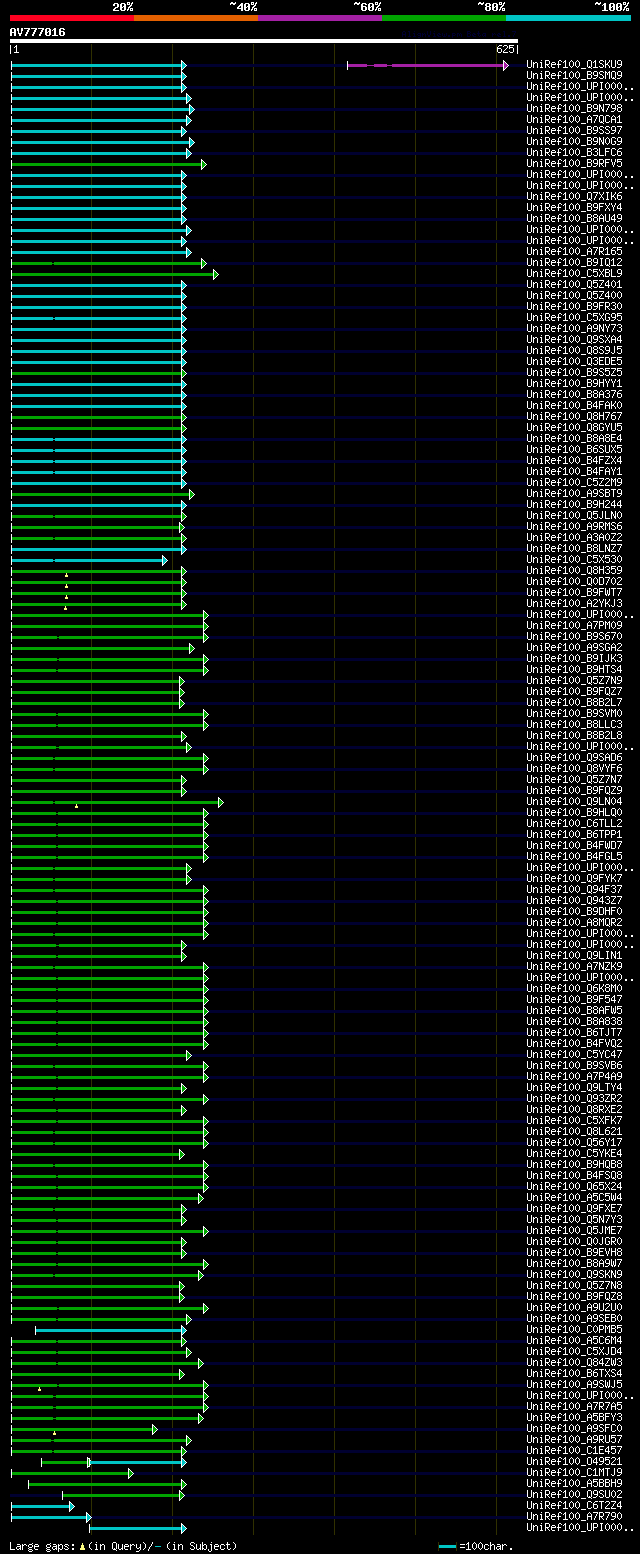The height and width of the screenshot is (1554, 640).
Task: Click the UniRef100_Q9SAD6 label
Action: pos(574,757)
